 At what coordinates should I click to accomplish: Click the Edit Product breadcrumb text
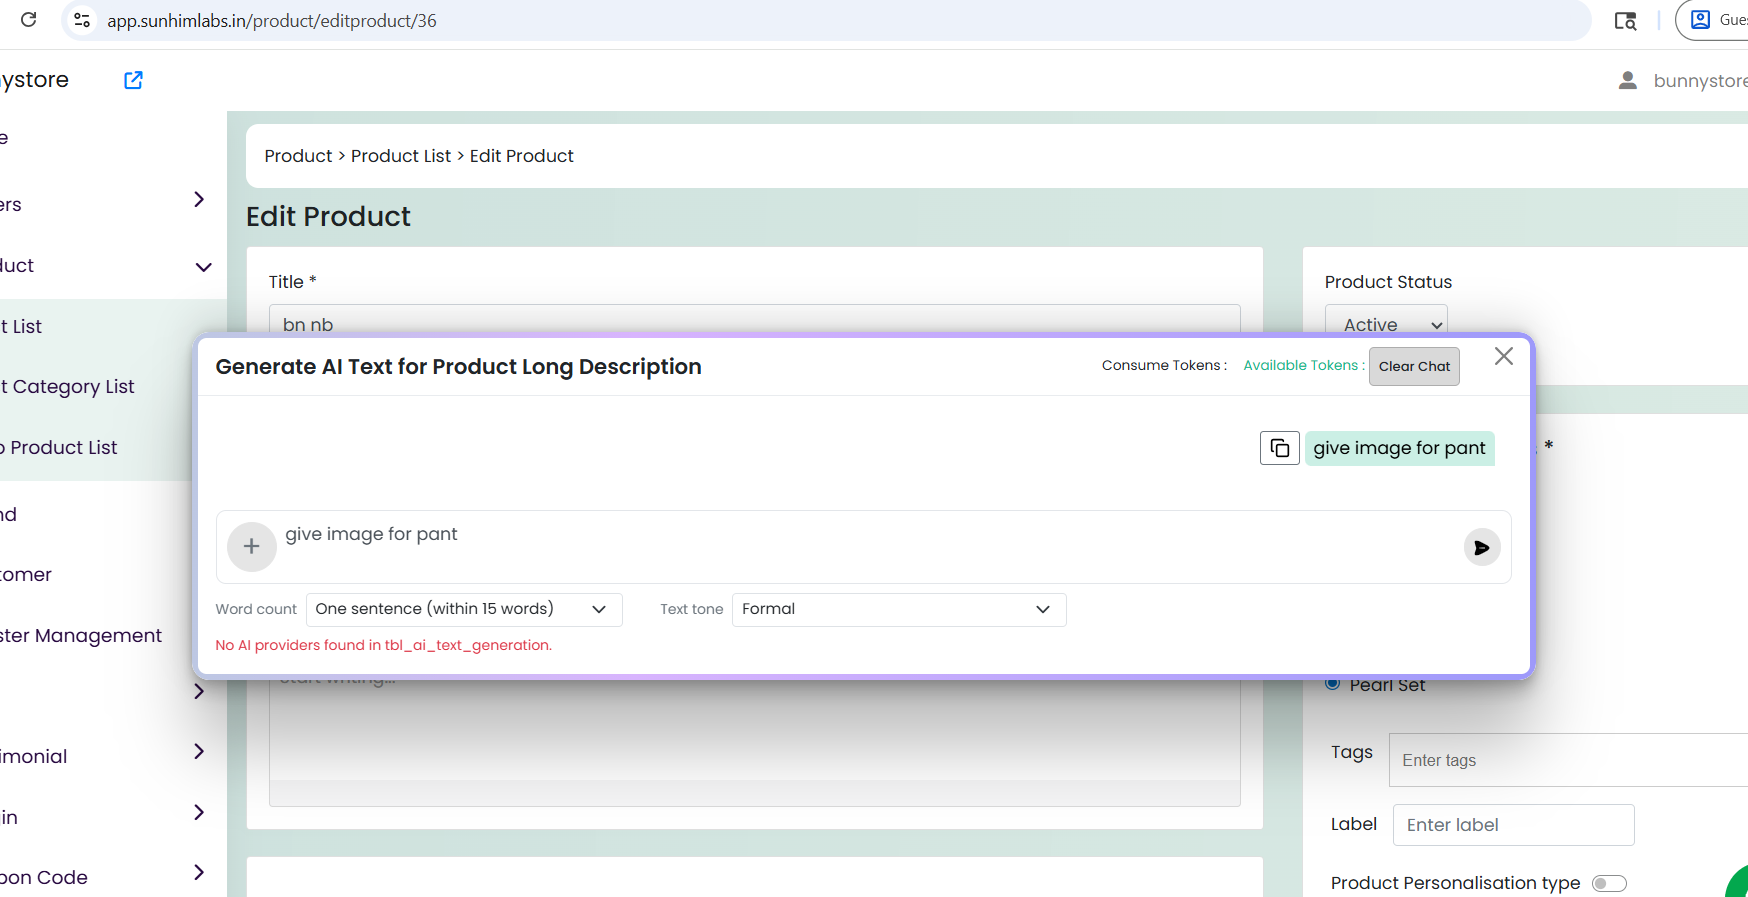click(x=522, y=156)
